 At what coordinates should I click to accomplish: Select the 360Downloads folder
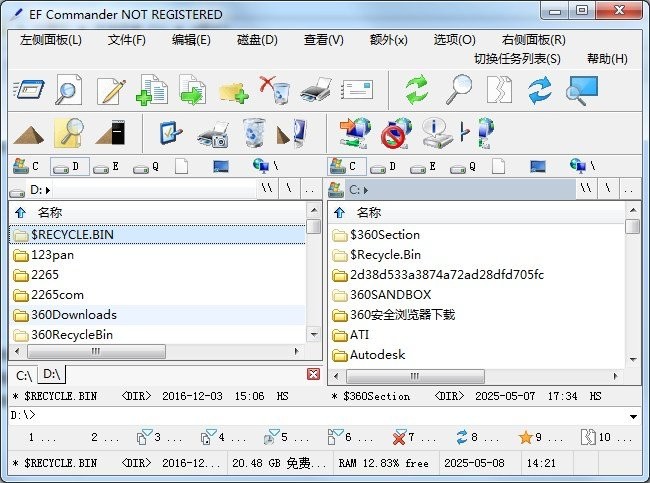click(x=157, y=315)
